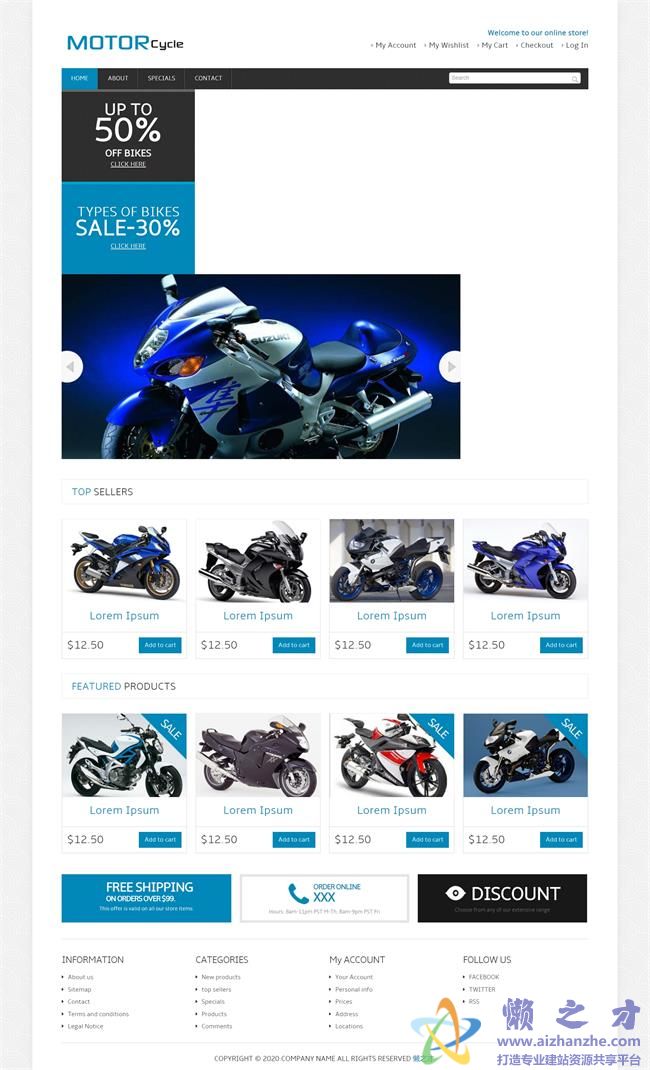The image size is (650, 1070).
Task: Add last featured product to cart
Action: click(x=561, y=839)
